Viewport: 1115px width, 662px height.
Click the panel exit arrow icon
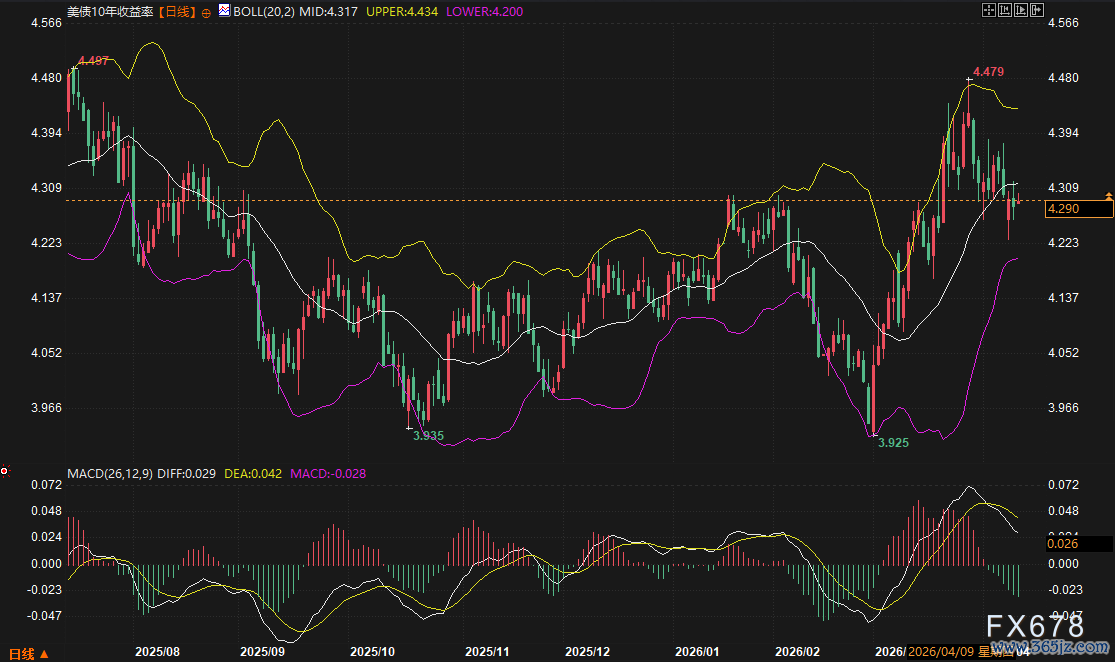pos(1037,10)
